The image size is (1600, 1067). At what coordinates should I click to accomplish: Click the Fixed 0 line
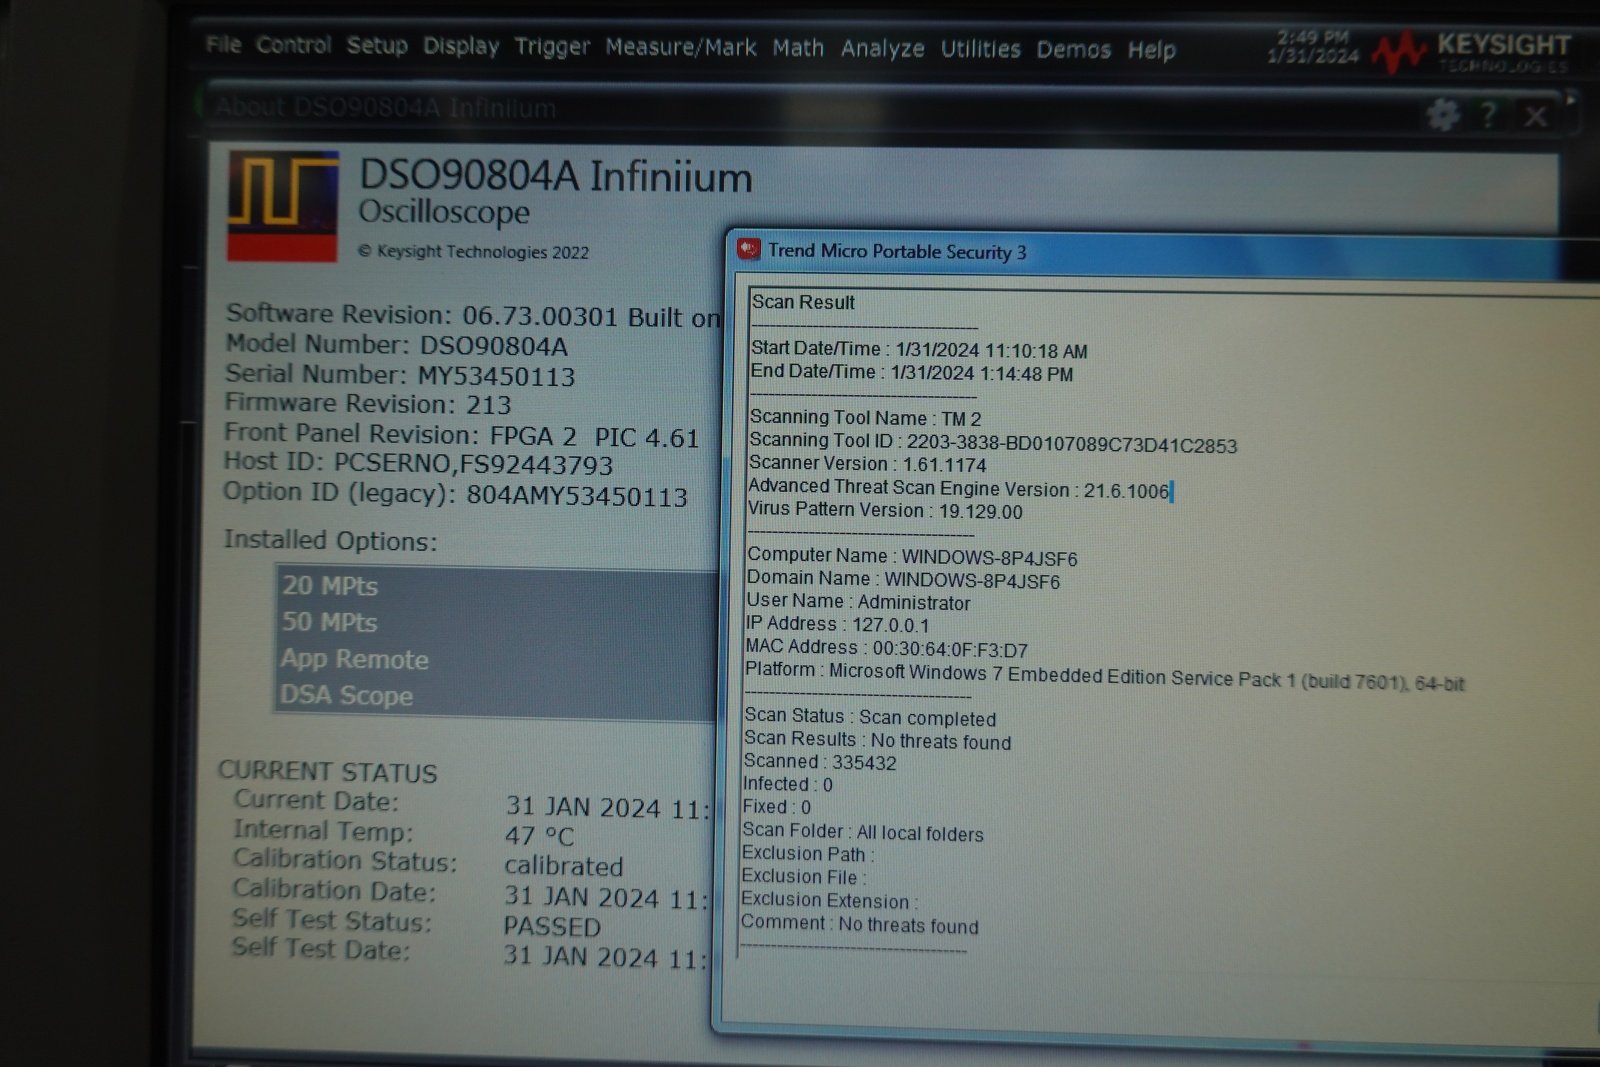tap(777, 807)
